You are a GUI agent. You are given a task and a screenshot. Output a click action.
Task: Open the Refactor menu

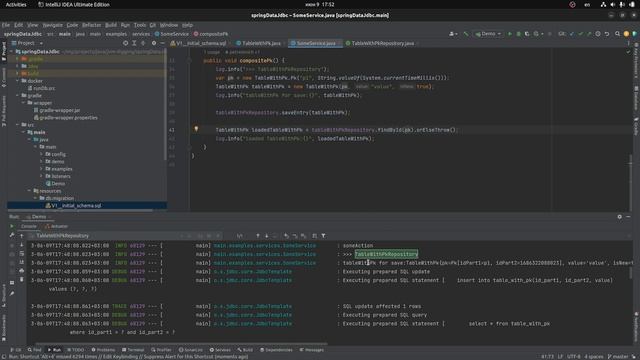point(91,25)
